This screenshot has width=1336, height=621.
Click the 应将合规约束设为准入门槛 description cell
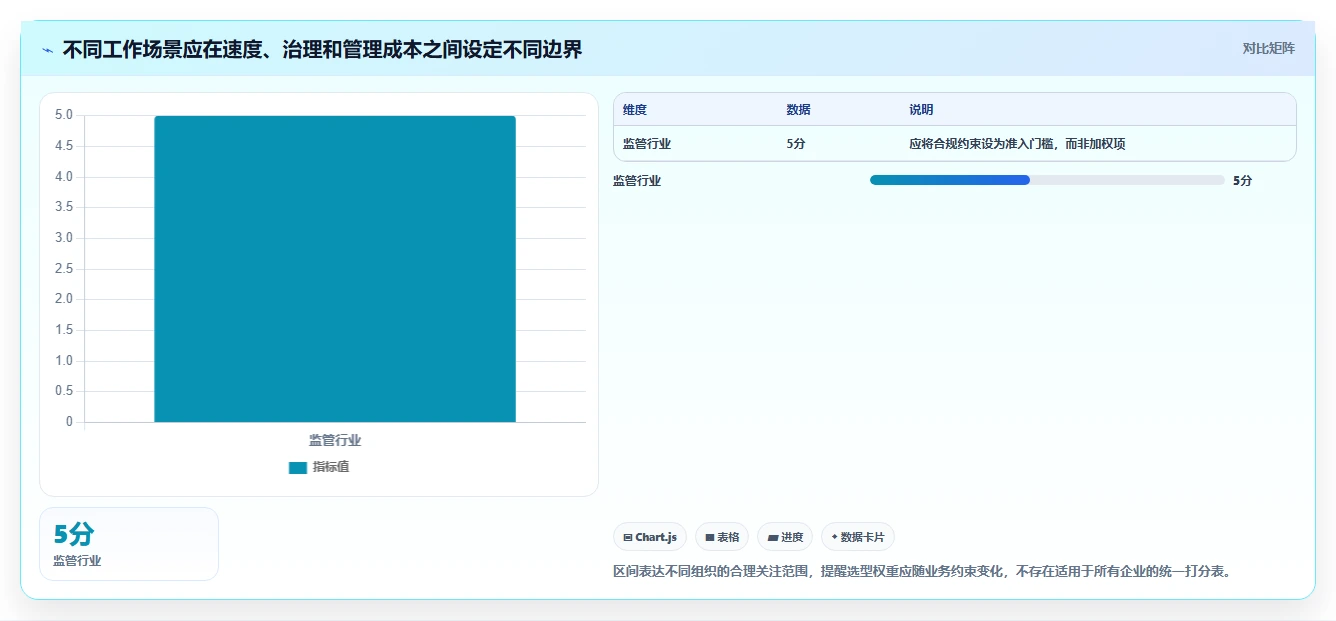1017,144
